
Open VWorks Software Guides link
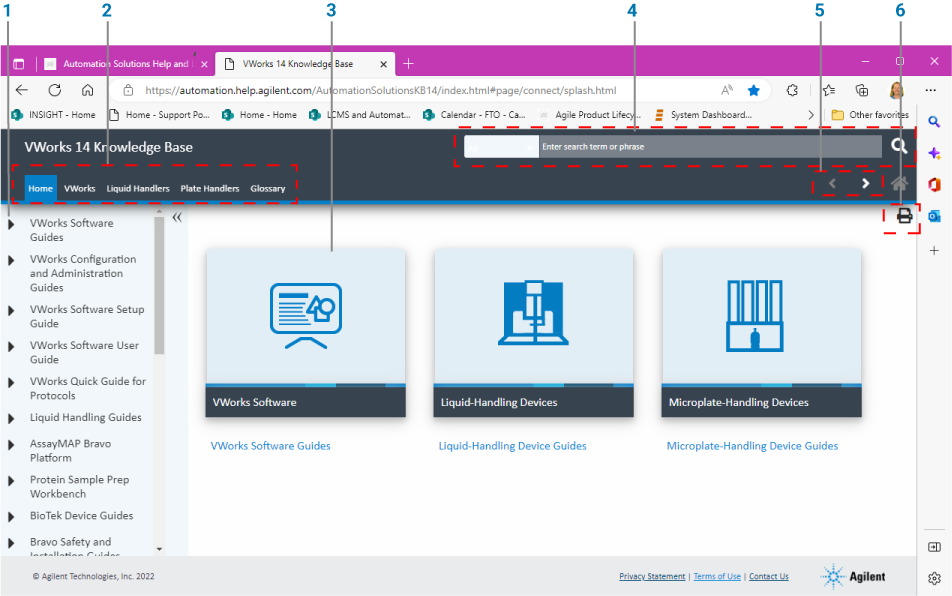(270, 445)
